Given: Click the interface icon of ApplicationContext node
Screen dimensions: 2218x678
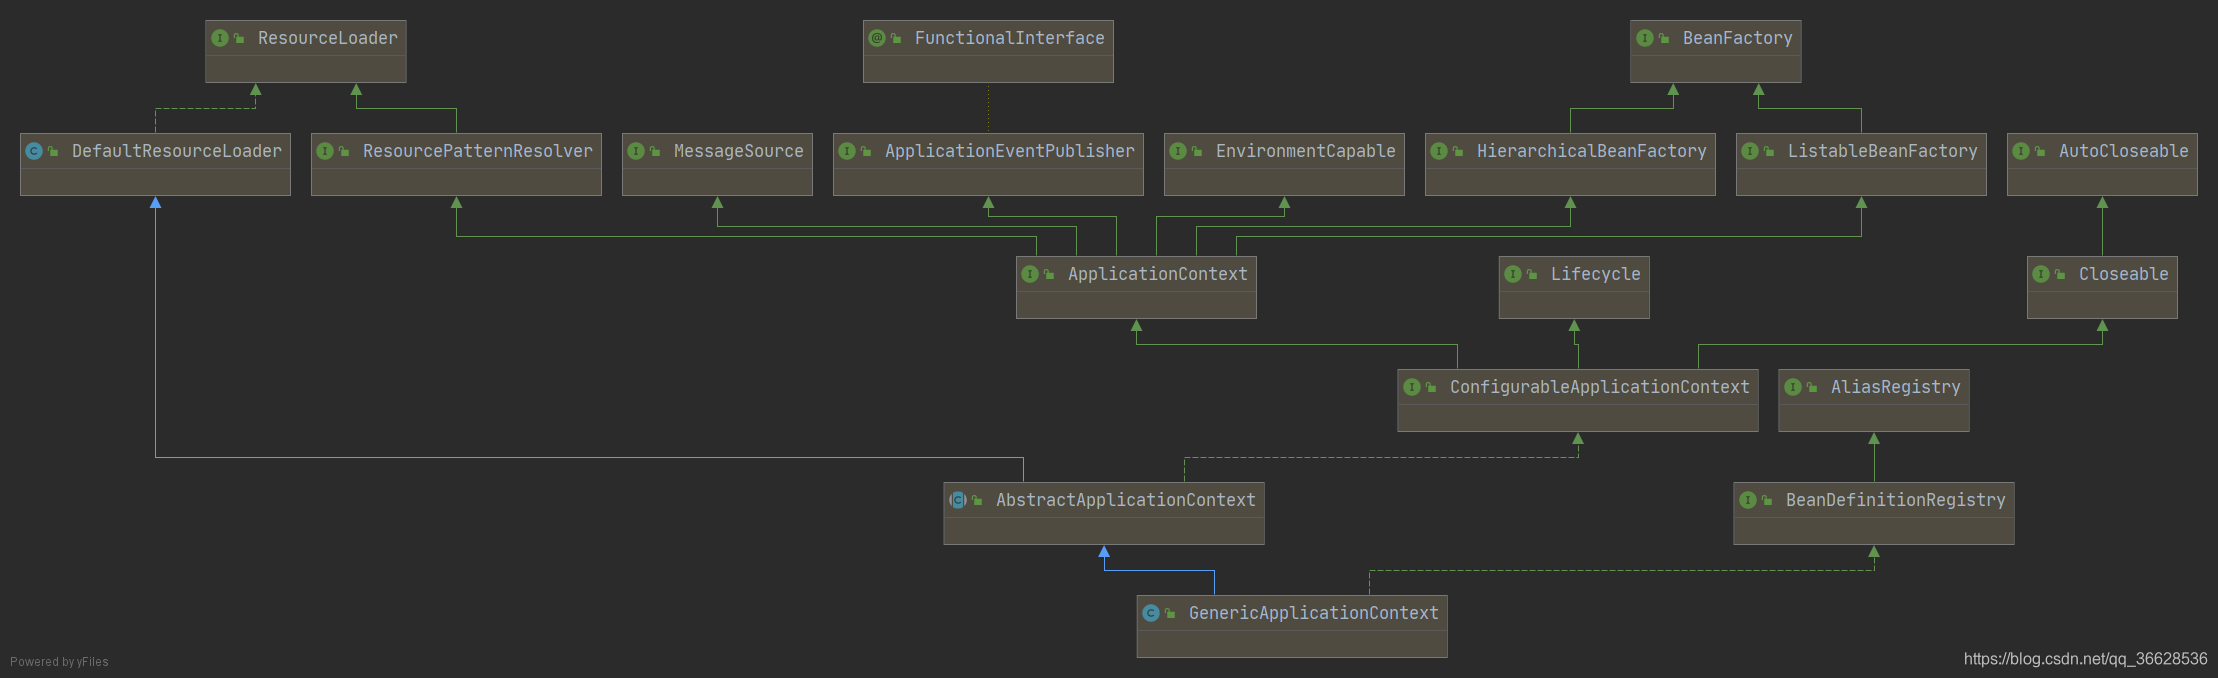Looking at the screenshot, I should point(1030,274).
